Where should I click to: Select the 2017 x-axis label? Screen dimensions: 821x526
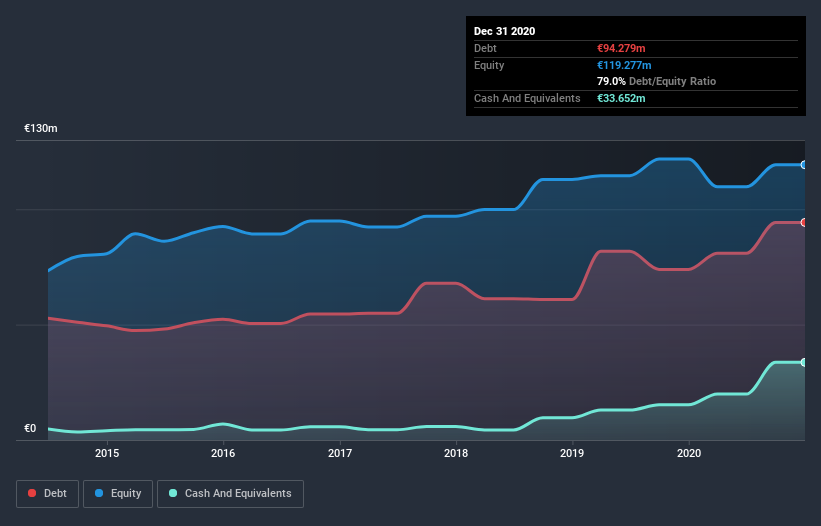(340, 453)
